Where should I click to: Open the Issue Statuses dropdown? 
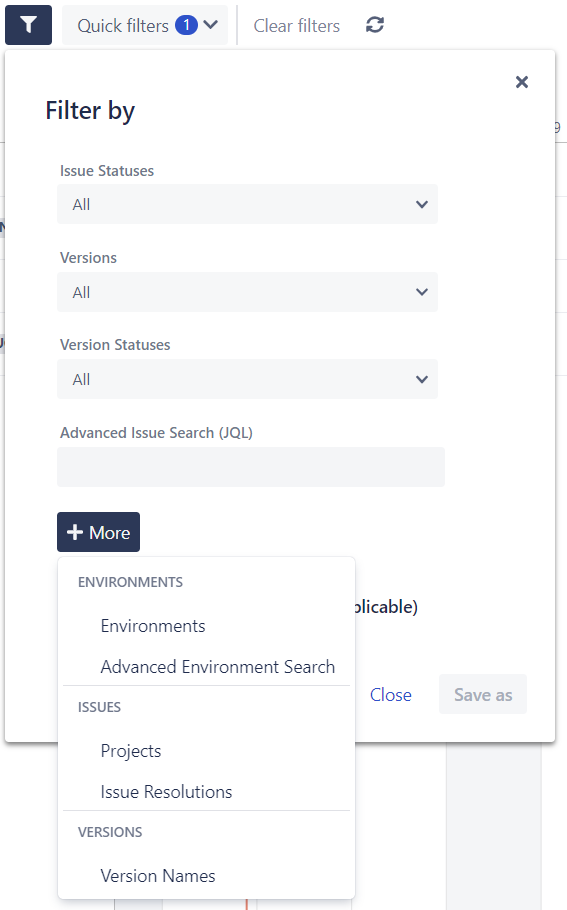click(247, 204)
